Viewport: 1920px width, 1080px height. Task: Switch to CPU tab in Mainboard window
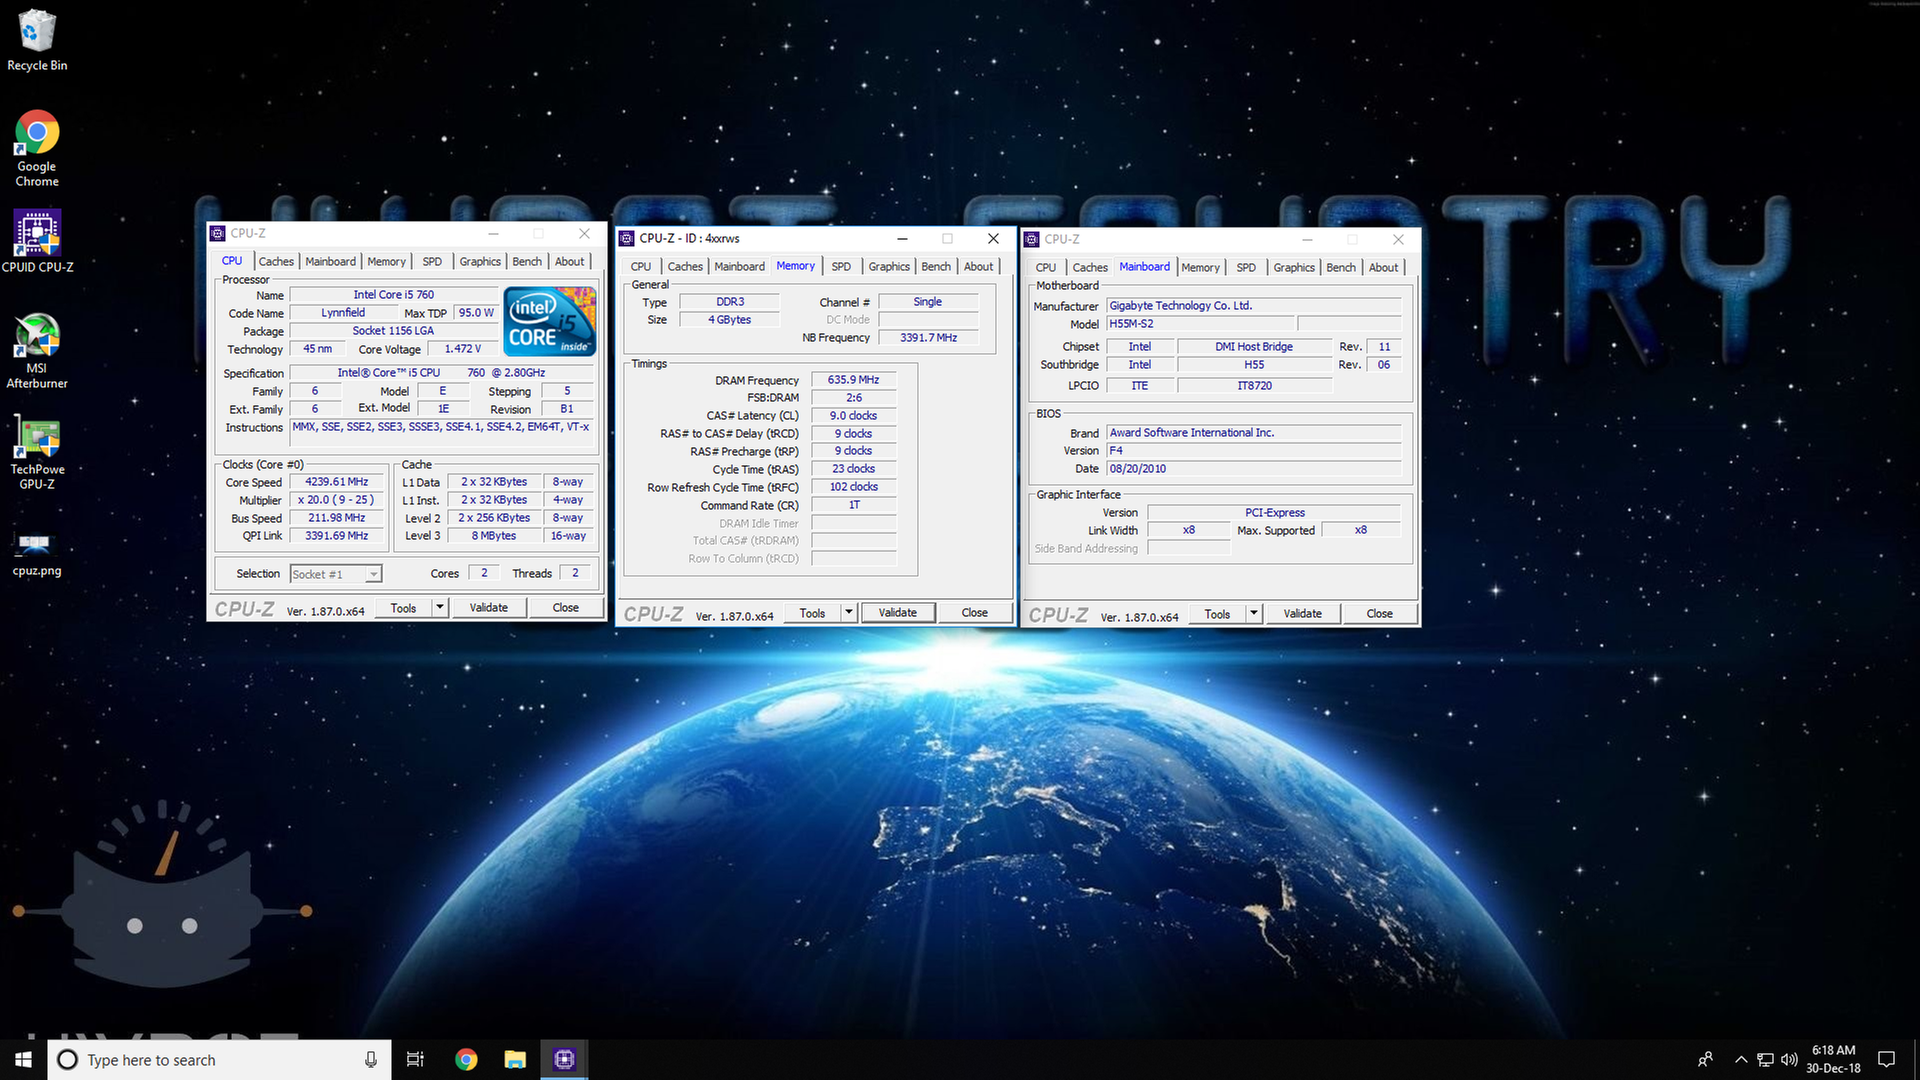click(x=1046, y=267)
